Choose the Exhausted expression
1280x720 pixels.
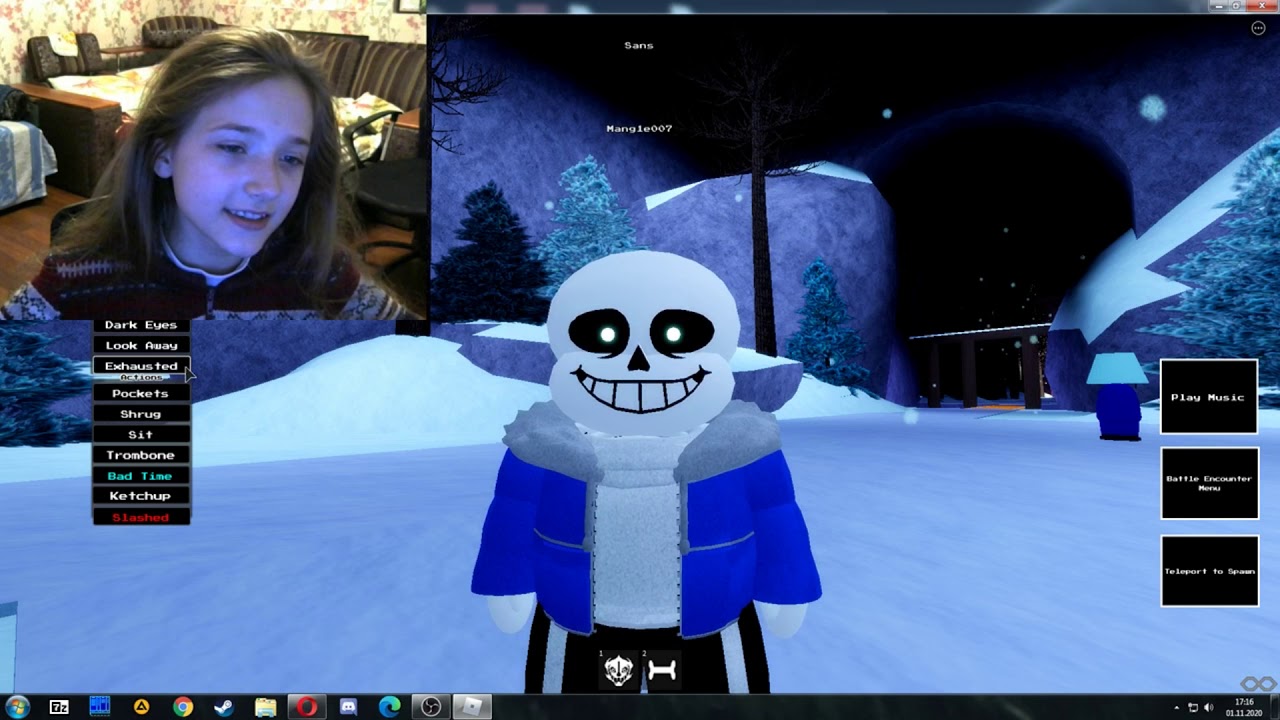pyautogui.click(x=141, y=366)
